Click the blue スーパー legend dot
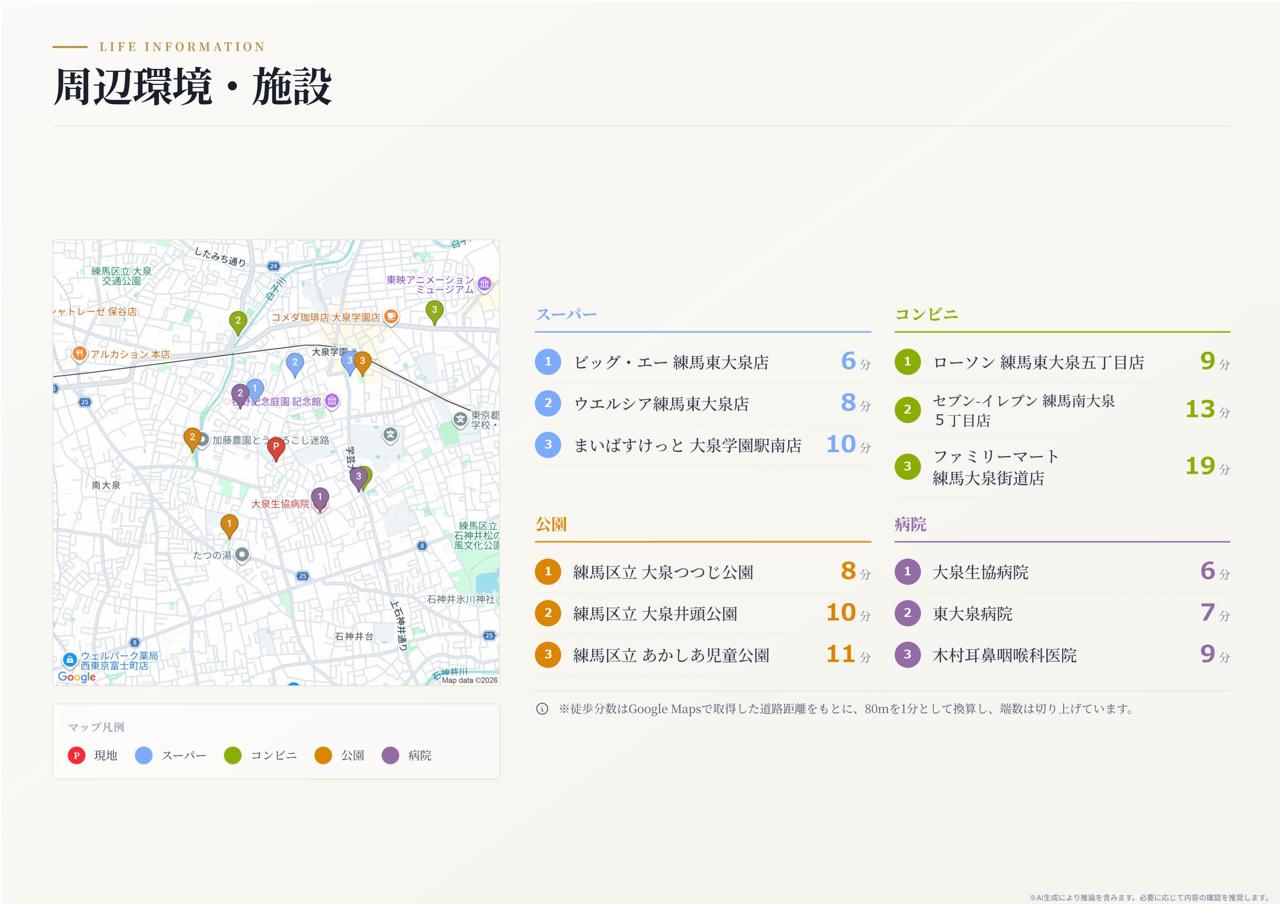 point(144,755)
